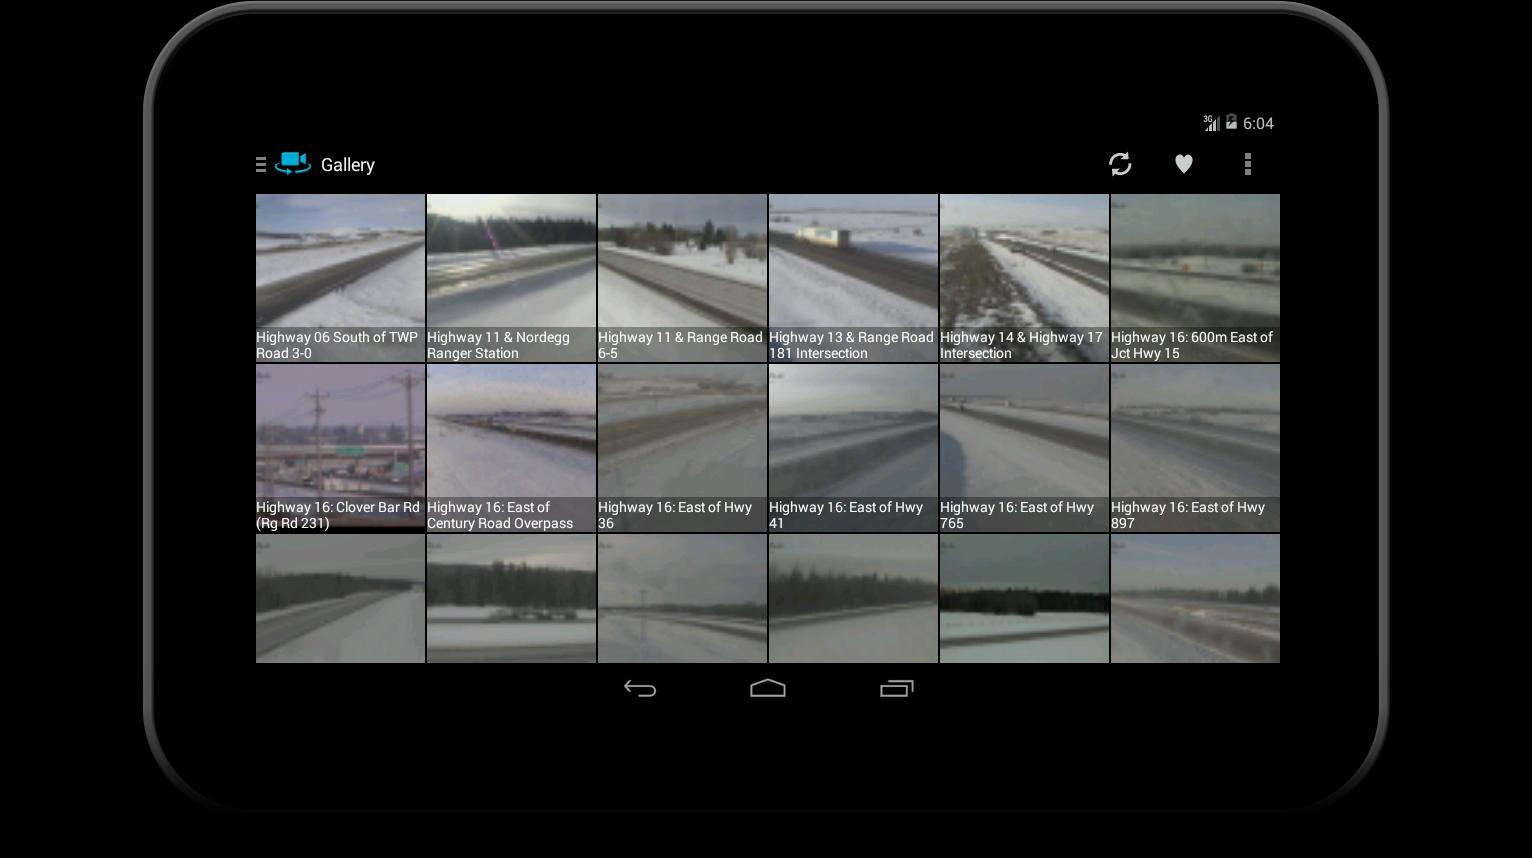Open the recent apps button

point(896,688)
